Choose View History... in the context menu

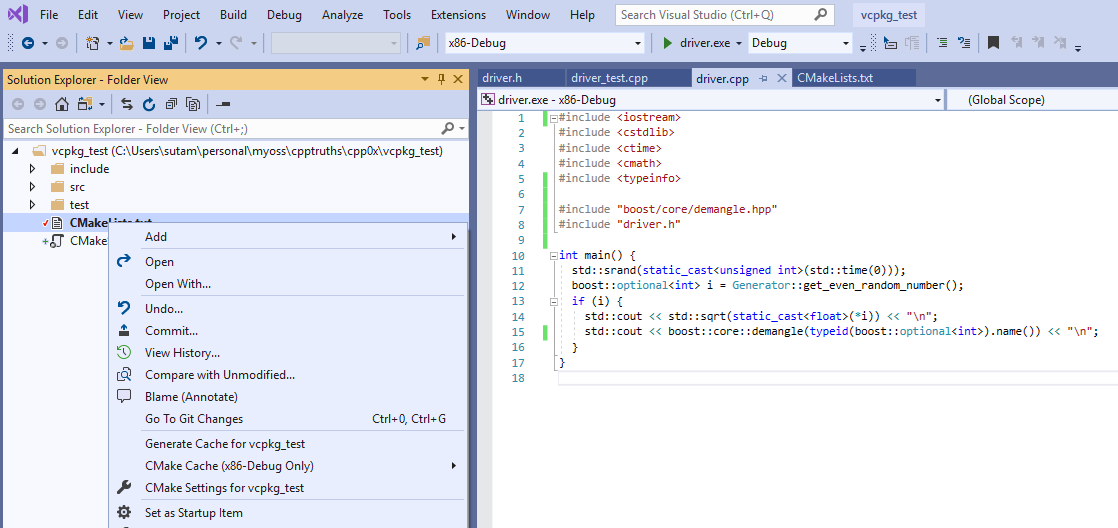click(287, 353)
